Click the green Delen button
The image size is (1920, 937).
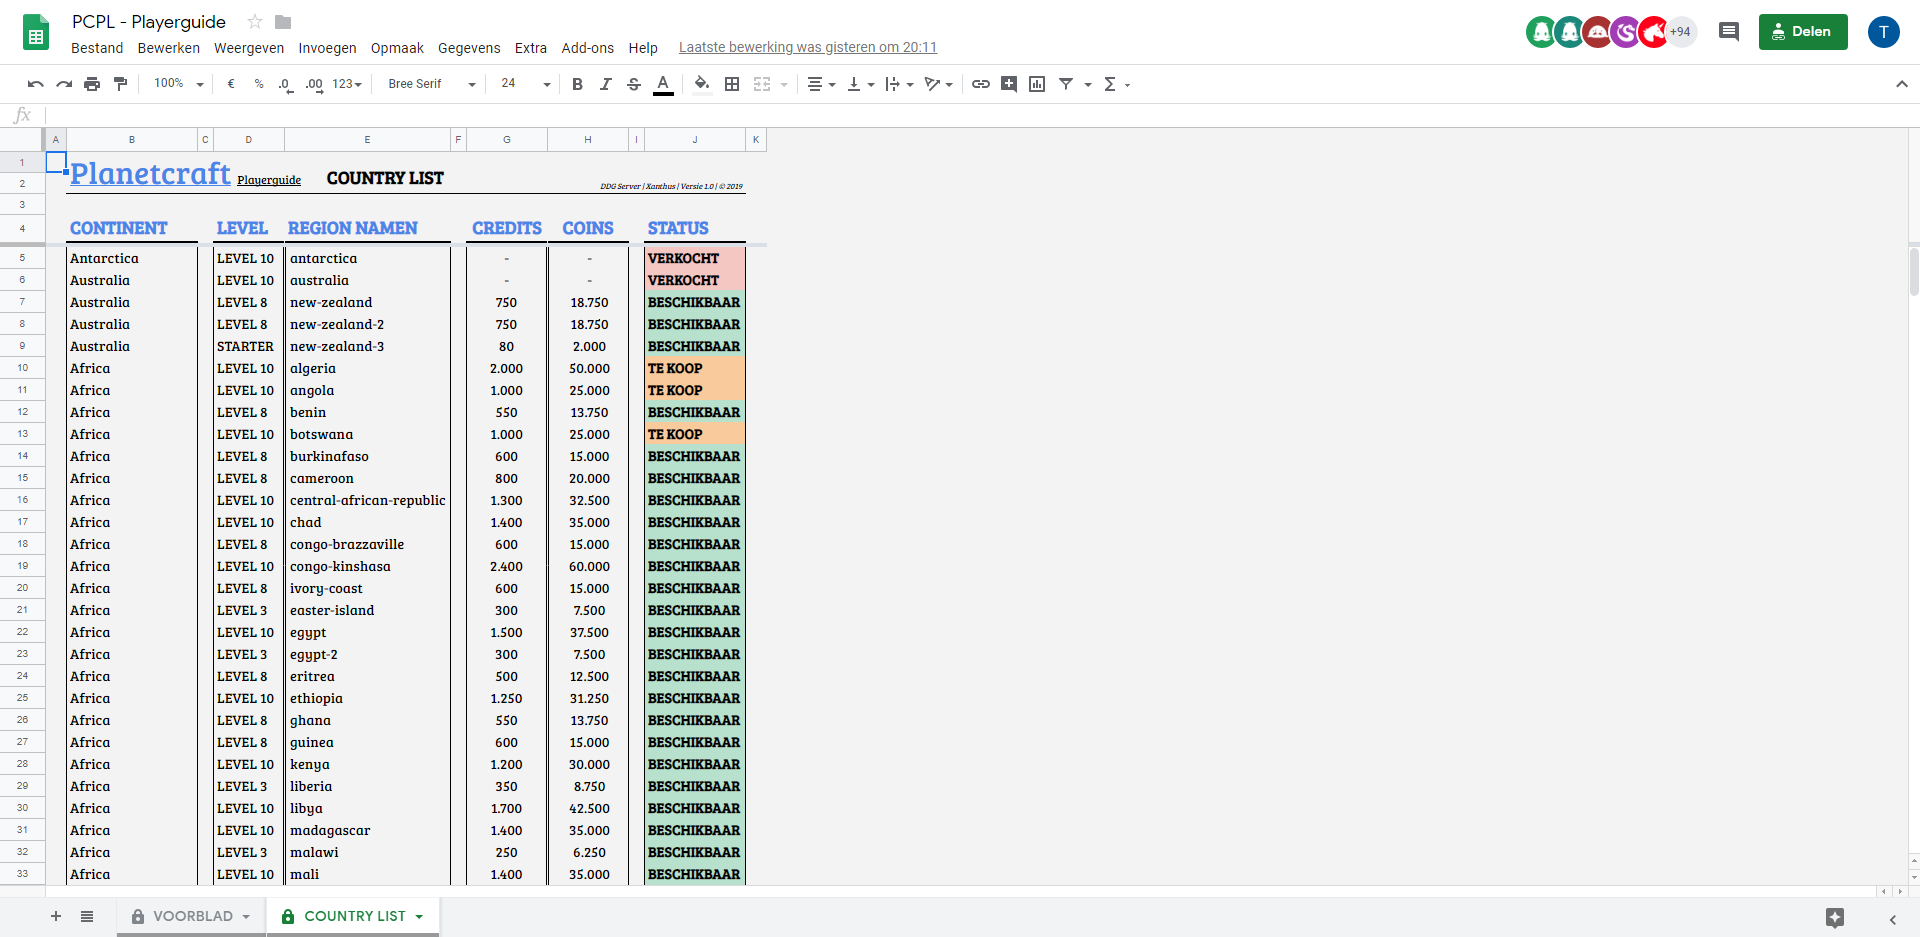tap(1802, 32)
